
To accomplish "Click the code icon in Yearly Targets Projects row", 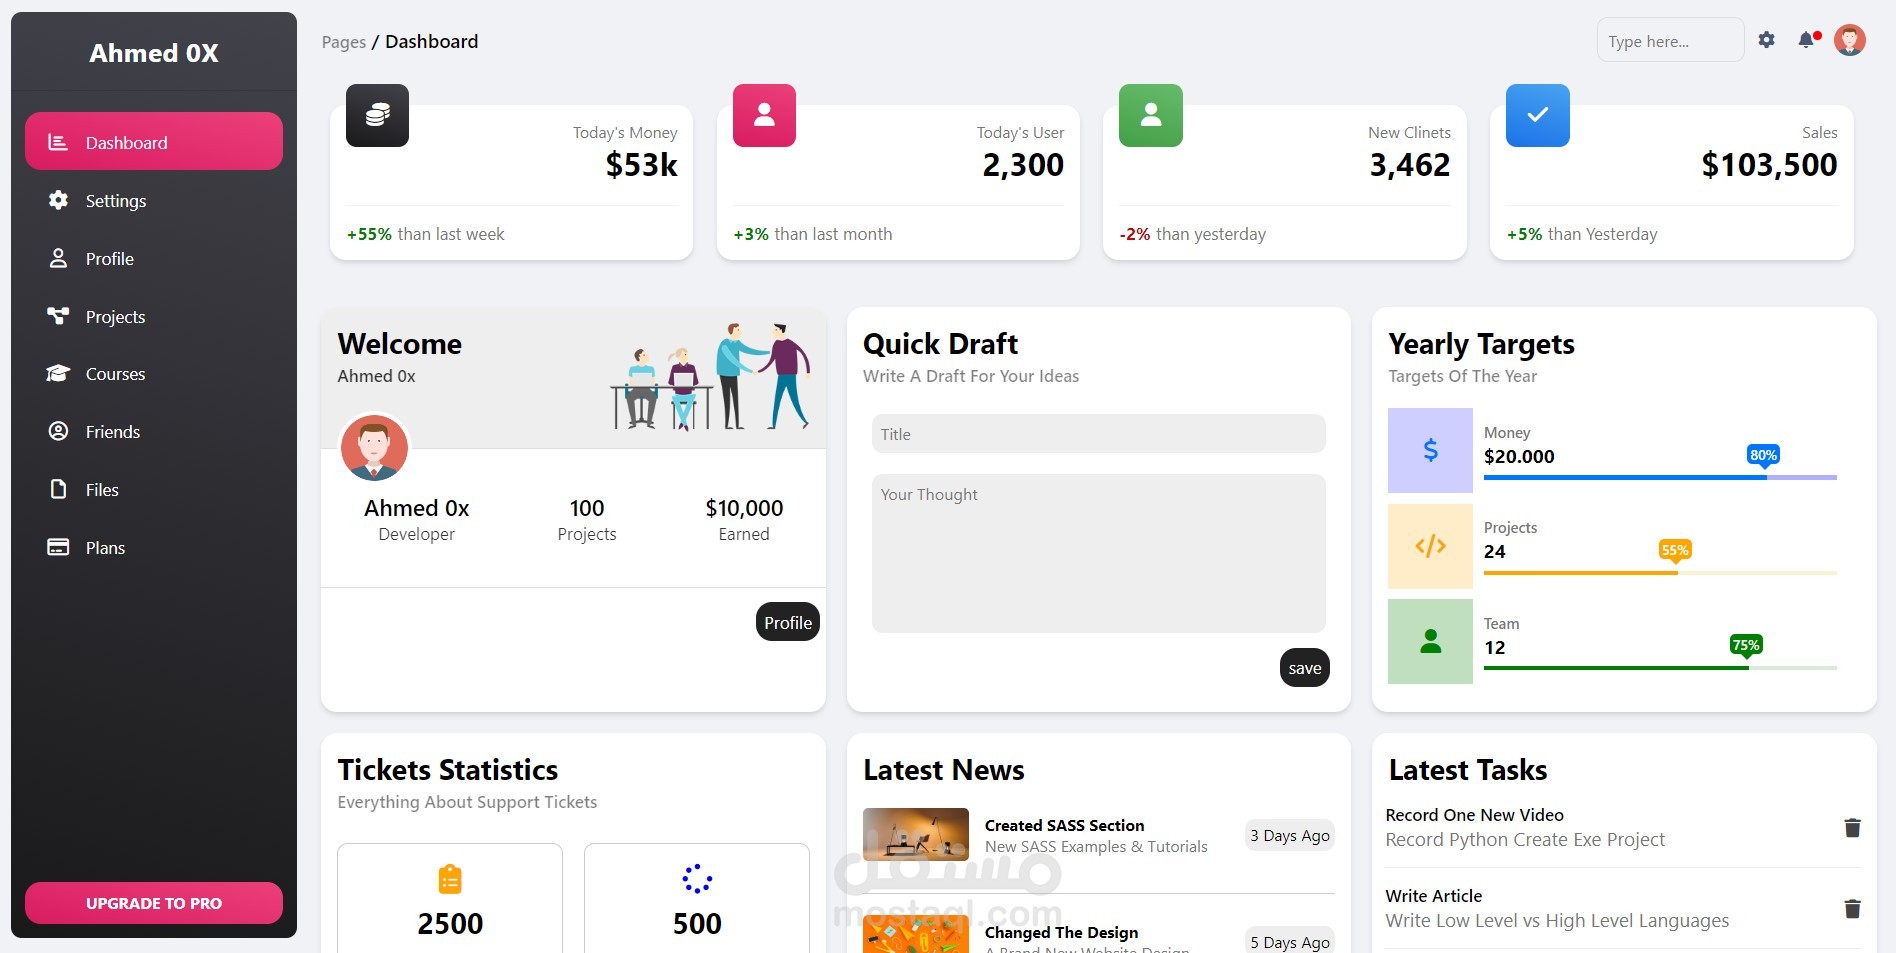I will 1430,546.
